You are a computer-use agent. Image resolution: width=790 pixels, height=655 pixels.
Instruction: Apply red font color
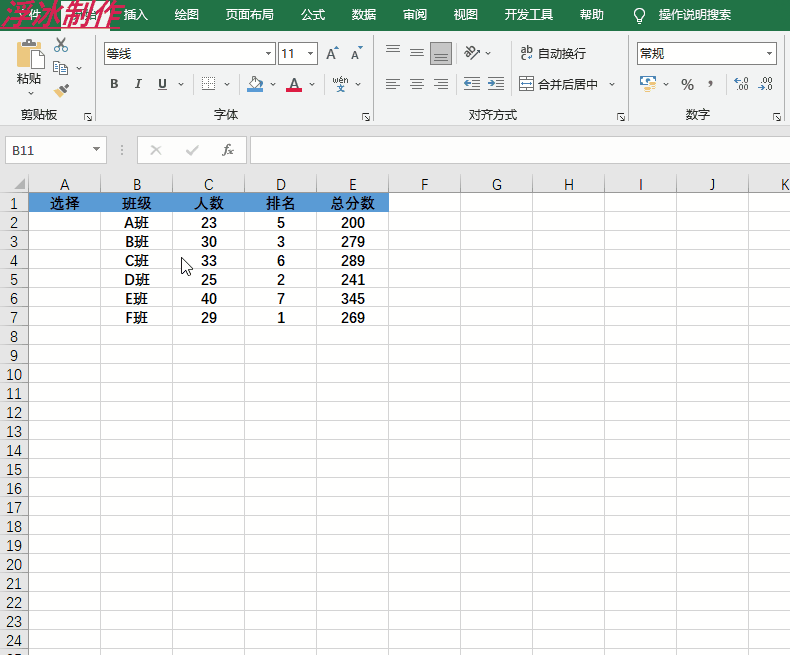[x=294, y=84]
